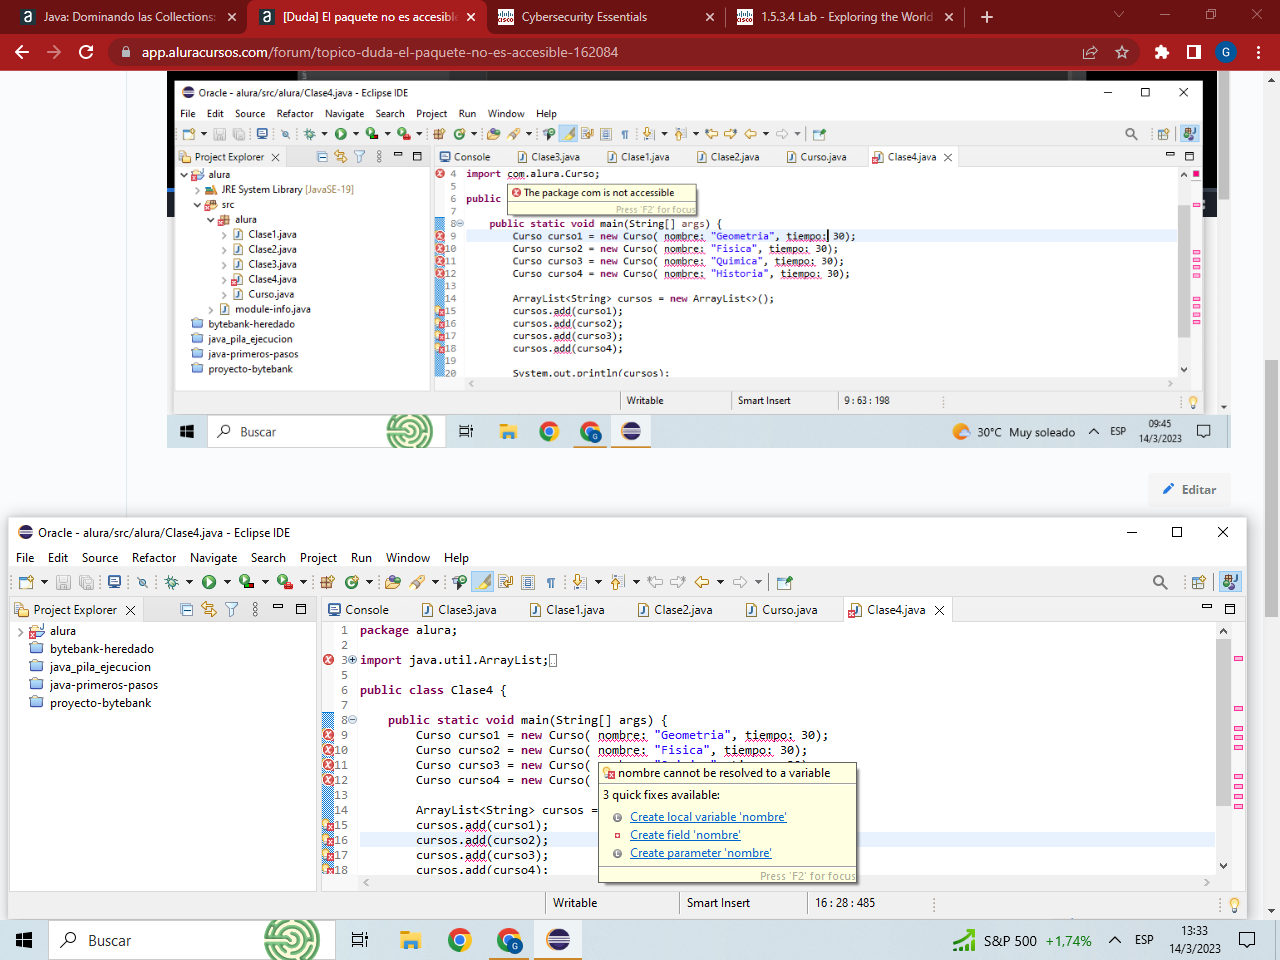
Task: Open the Source menu in Eclipse
Action: pos(100,558)
